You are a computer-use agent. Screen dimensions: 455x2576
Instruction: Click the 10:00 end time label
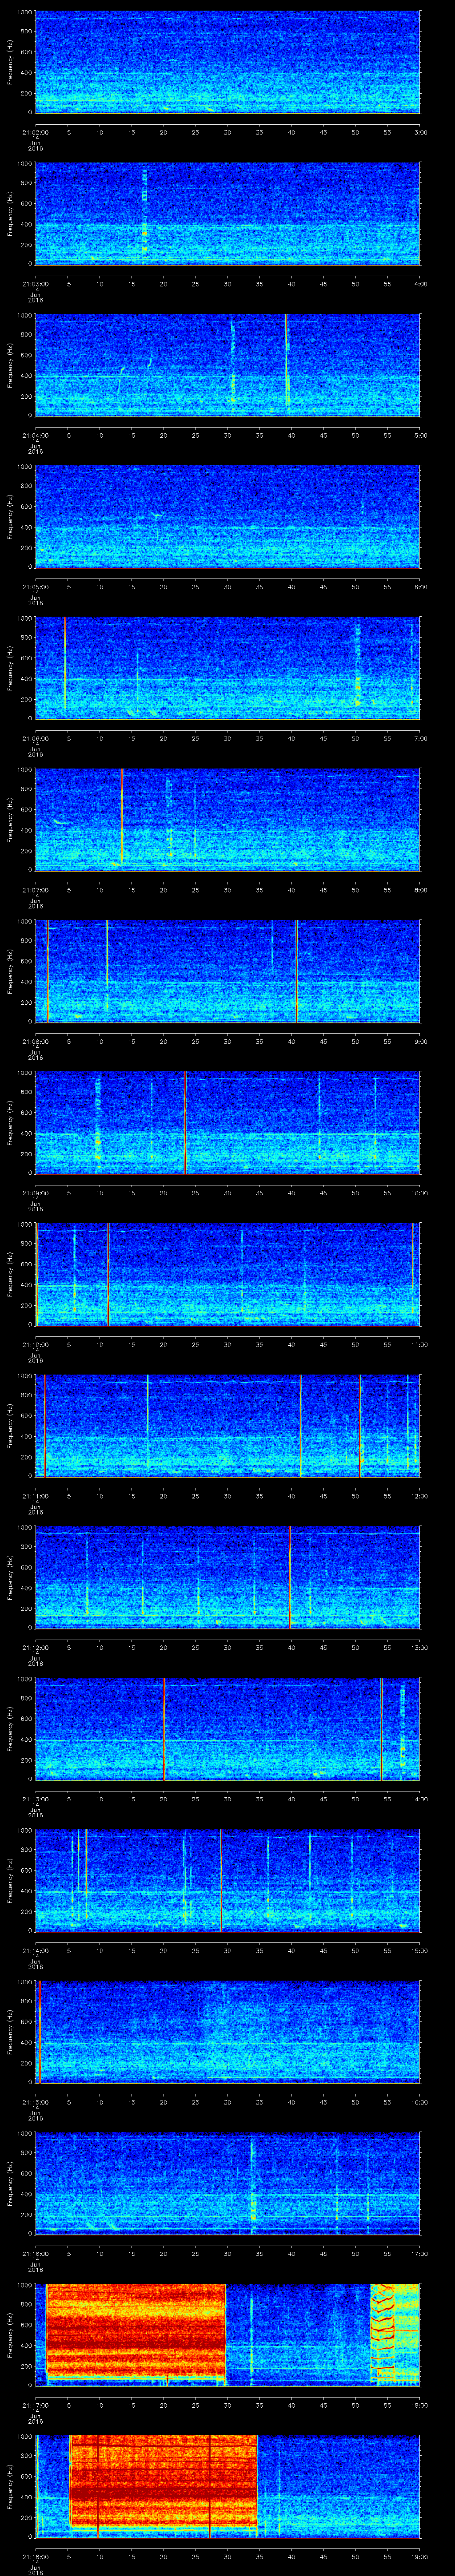pos(420,1193)
